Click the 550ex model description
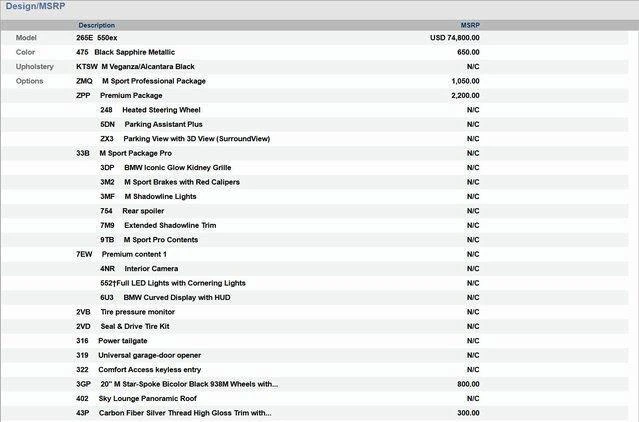This screenshot has height=422, width=639. tap(107, 38)
